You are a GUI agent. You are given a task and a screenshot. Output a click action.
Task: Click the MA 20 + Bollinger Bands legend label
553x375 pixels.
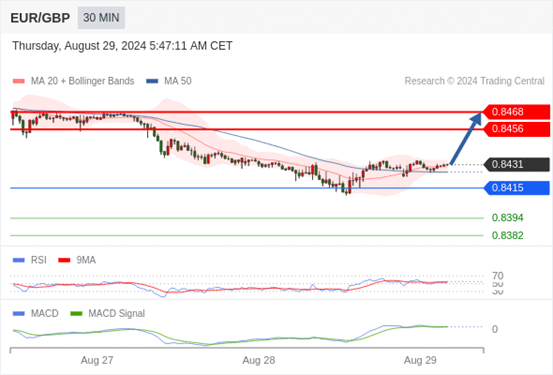[83, 81]
